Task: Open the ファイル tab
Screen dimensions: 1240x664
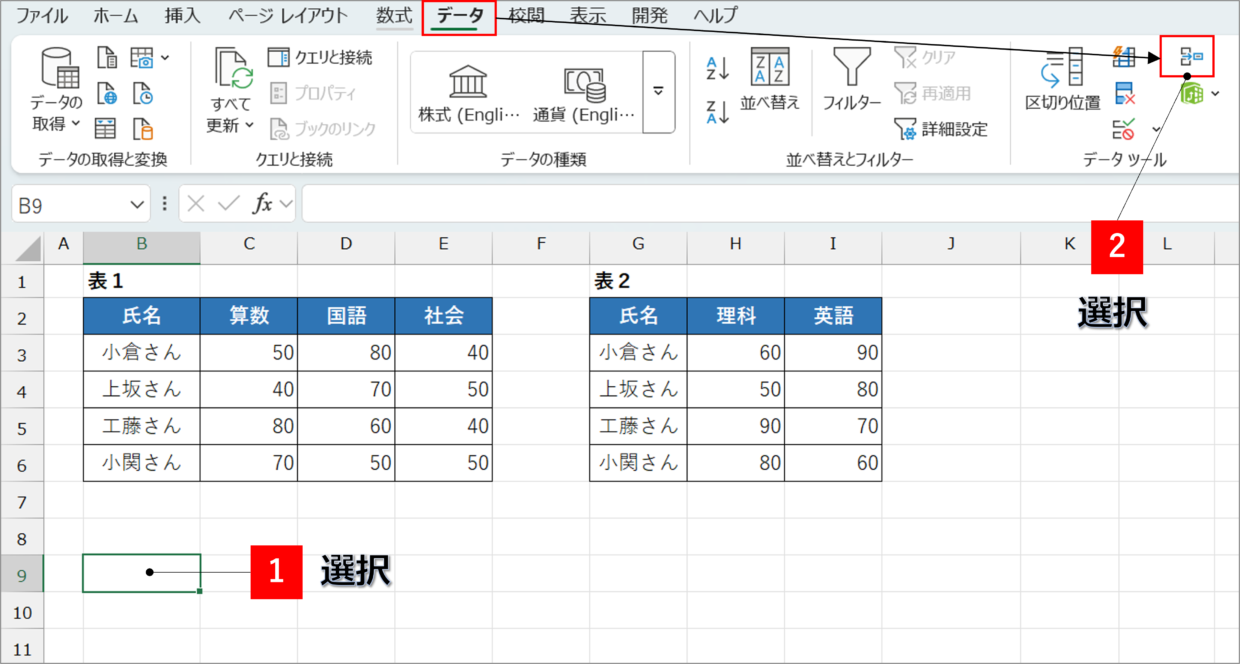Action: (x=42, y=16)
